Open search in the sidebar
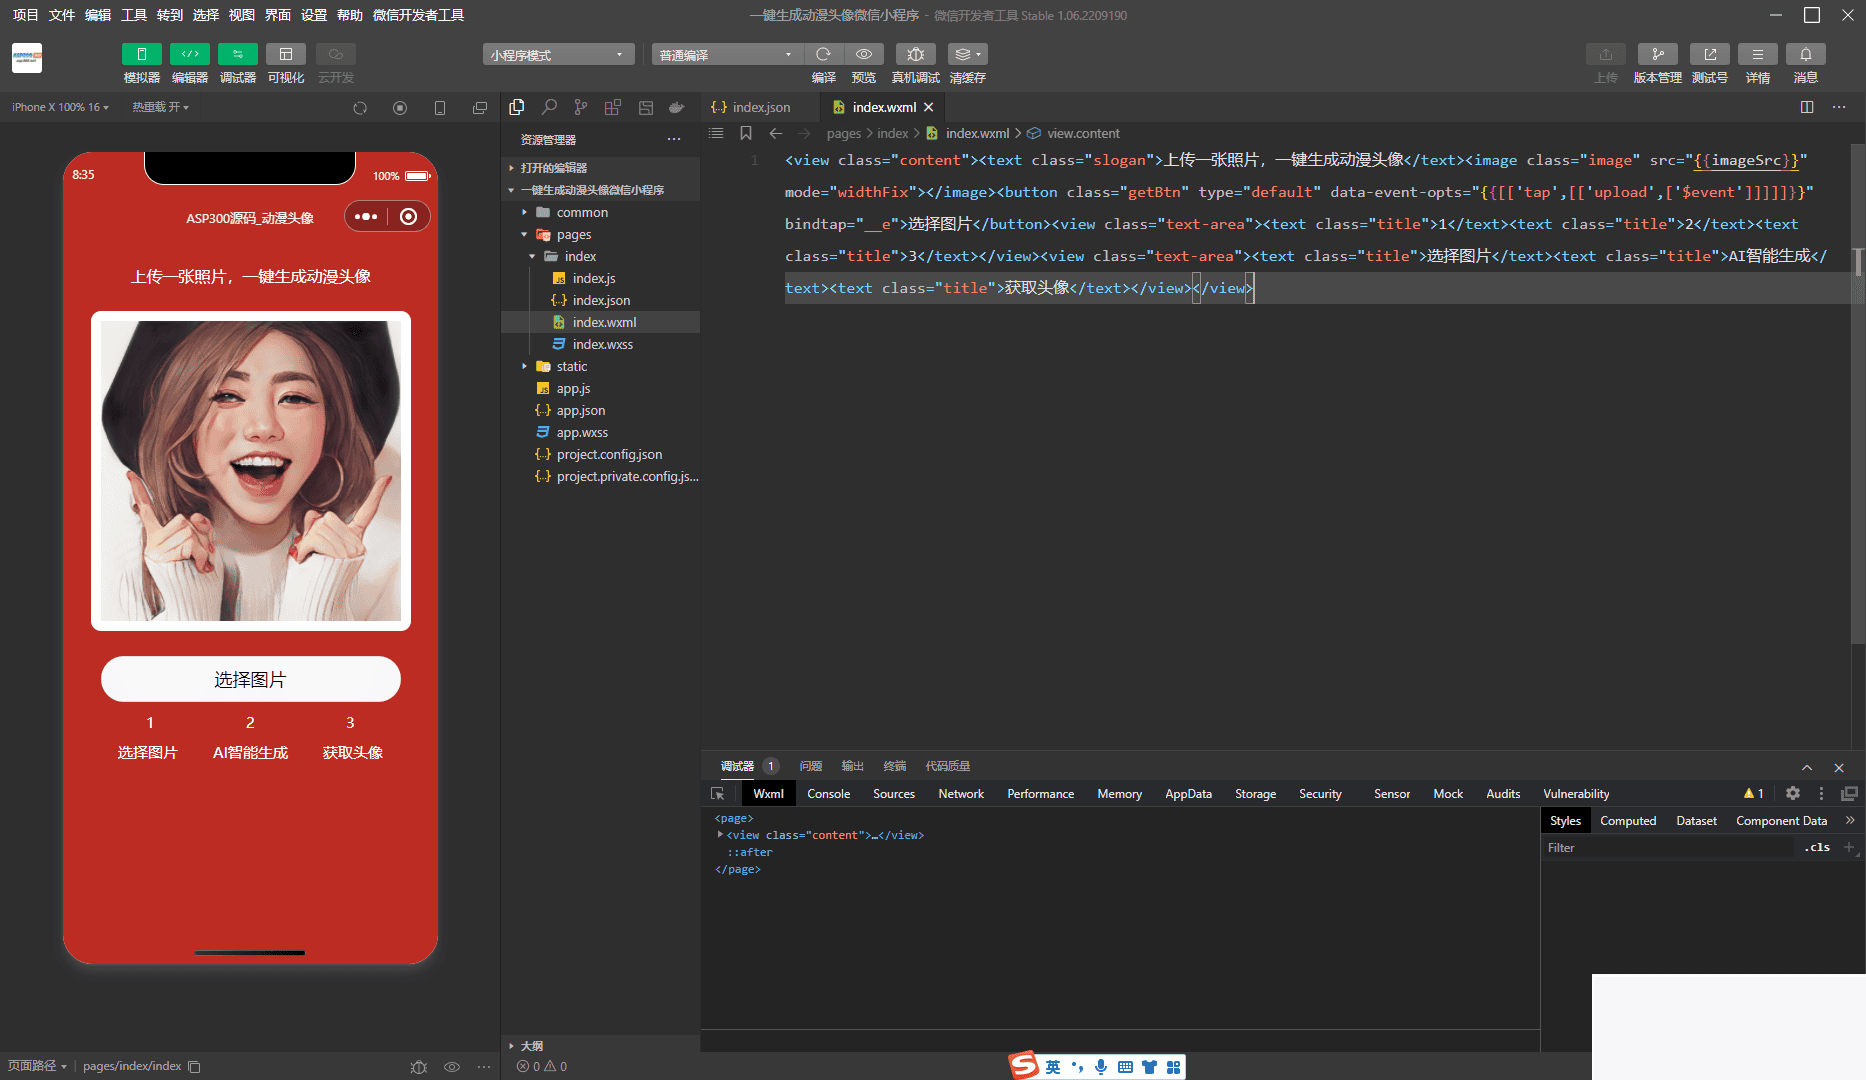This screenshot has width=1866, height=1080. pyautogui.click(x=549, y=107)
